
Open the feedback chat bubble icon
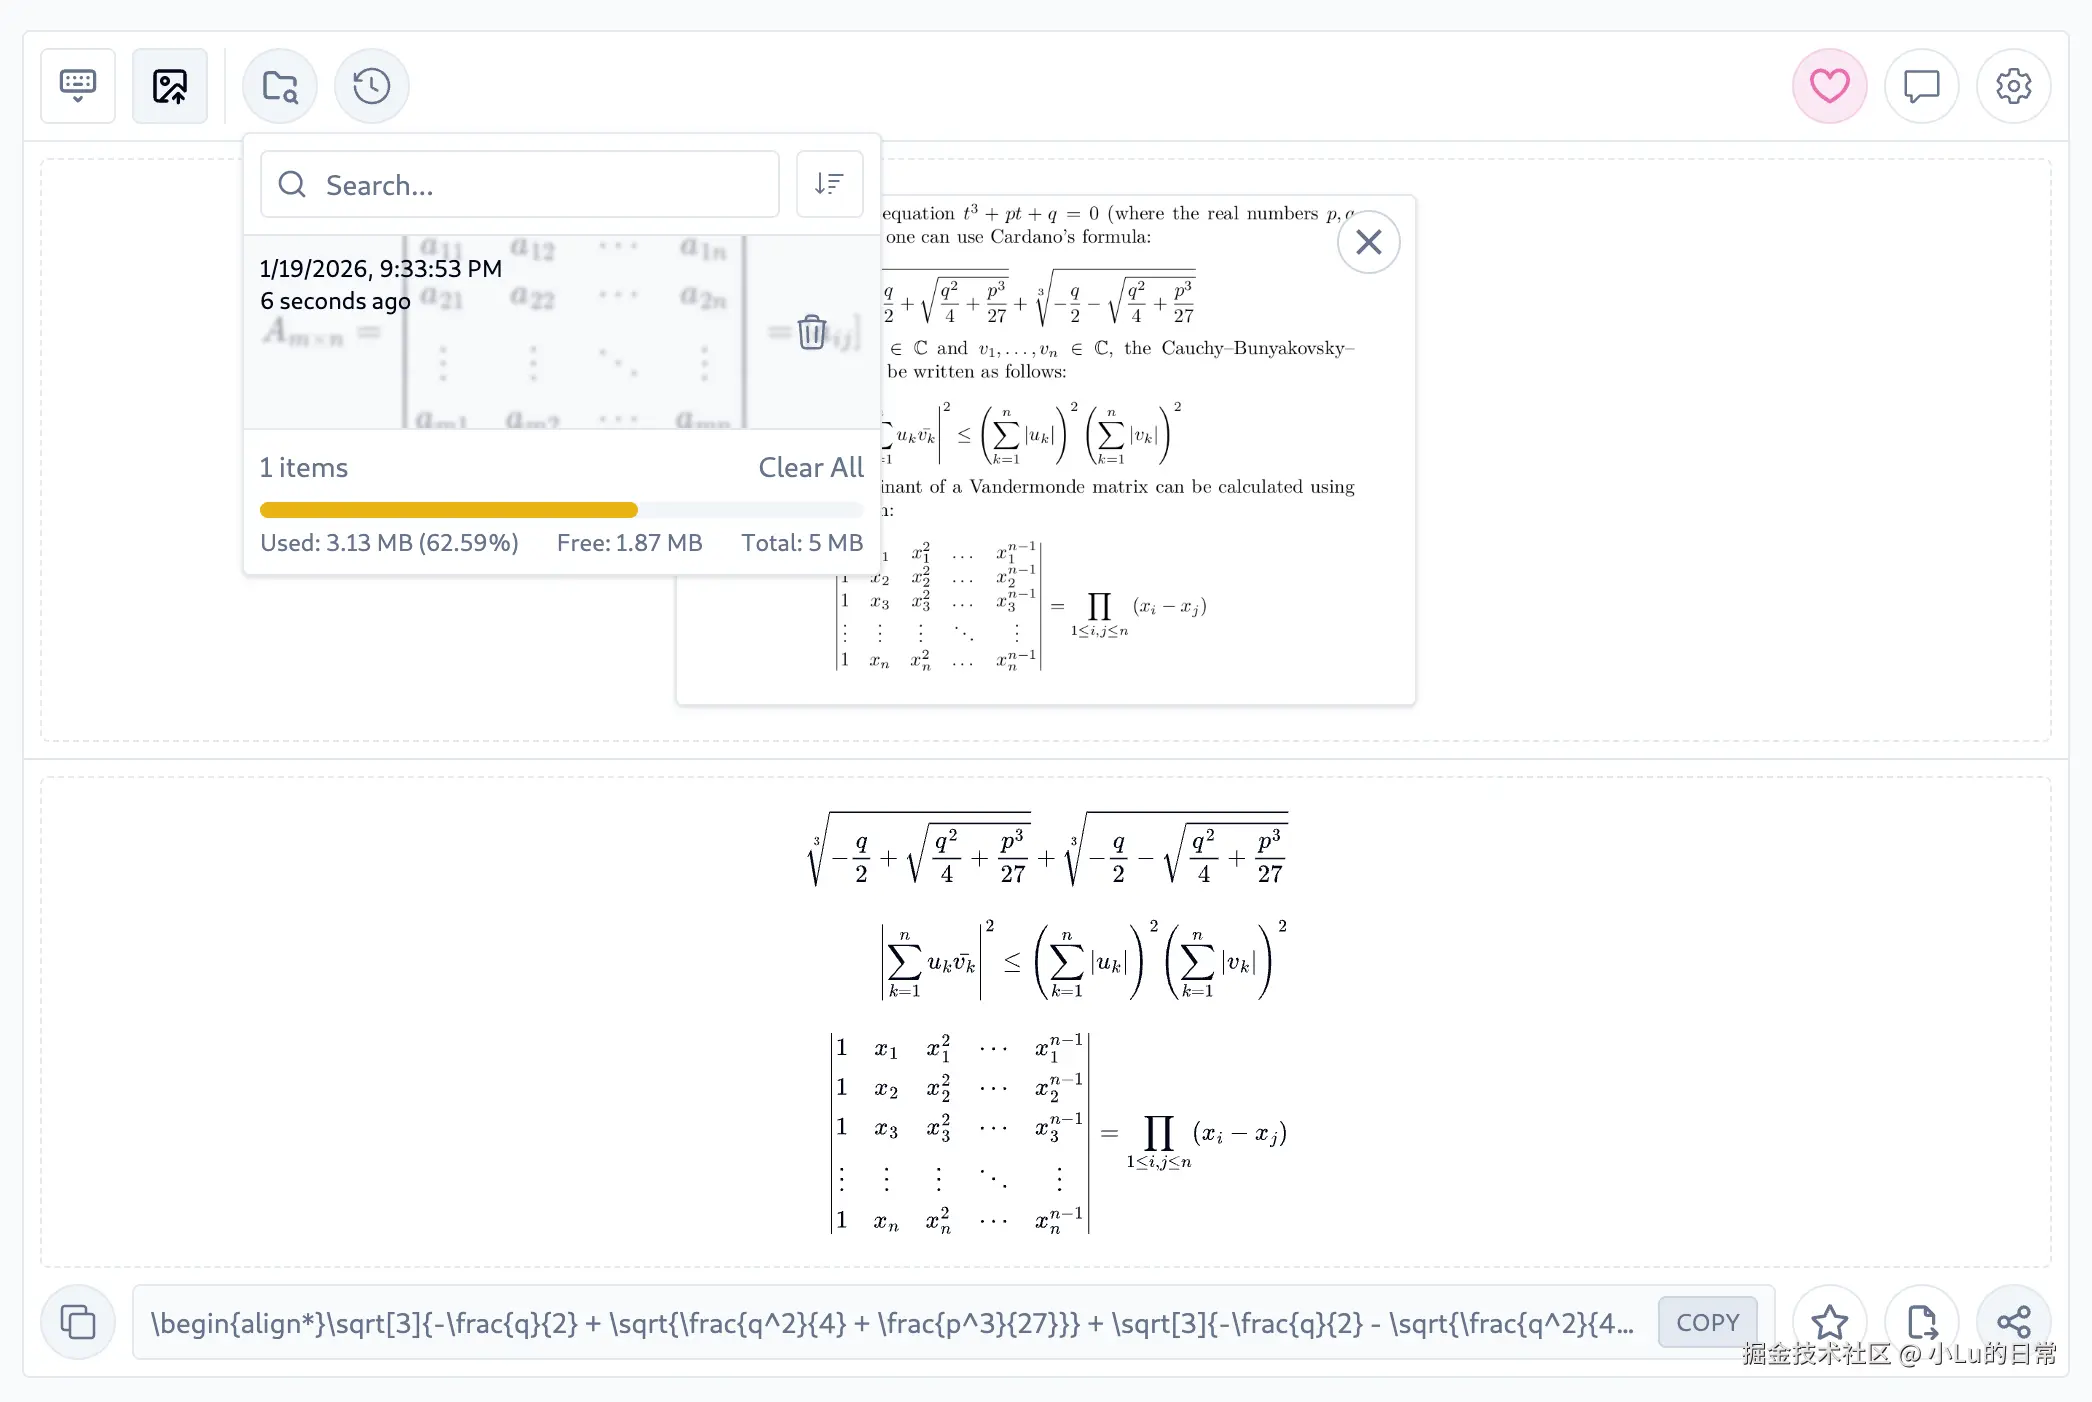coord(1921,86)
